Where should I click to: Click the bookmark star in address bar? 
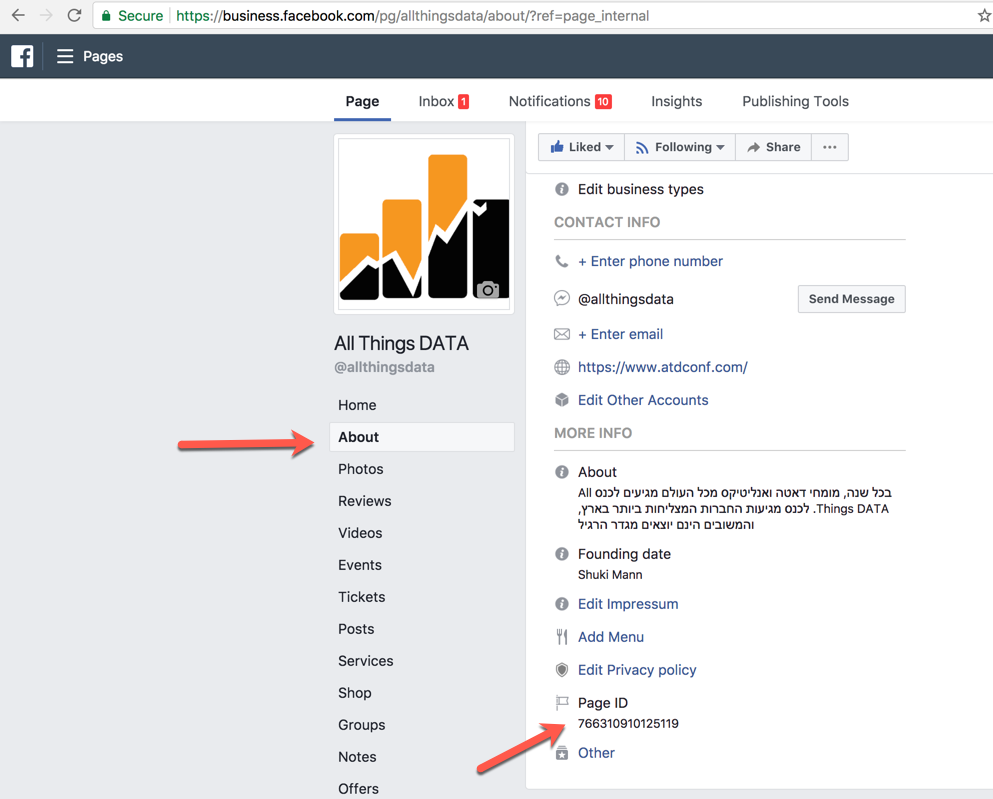(x=984, y=15)
